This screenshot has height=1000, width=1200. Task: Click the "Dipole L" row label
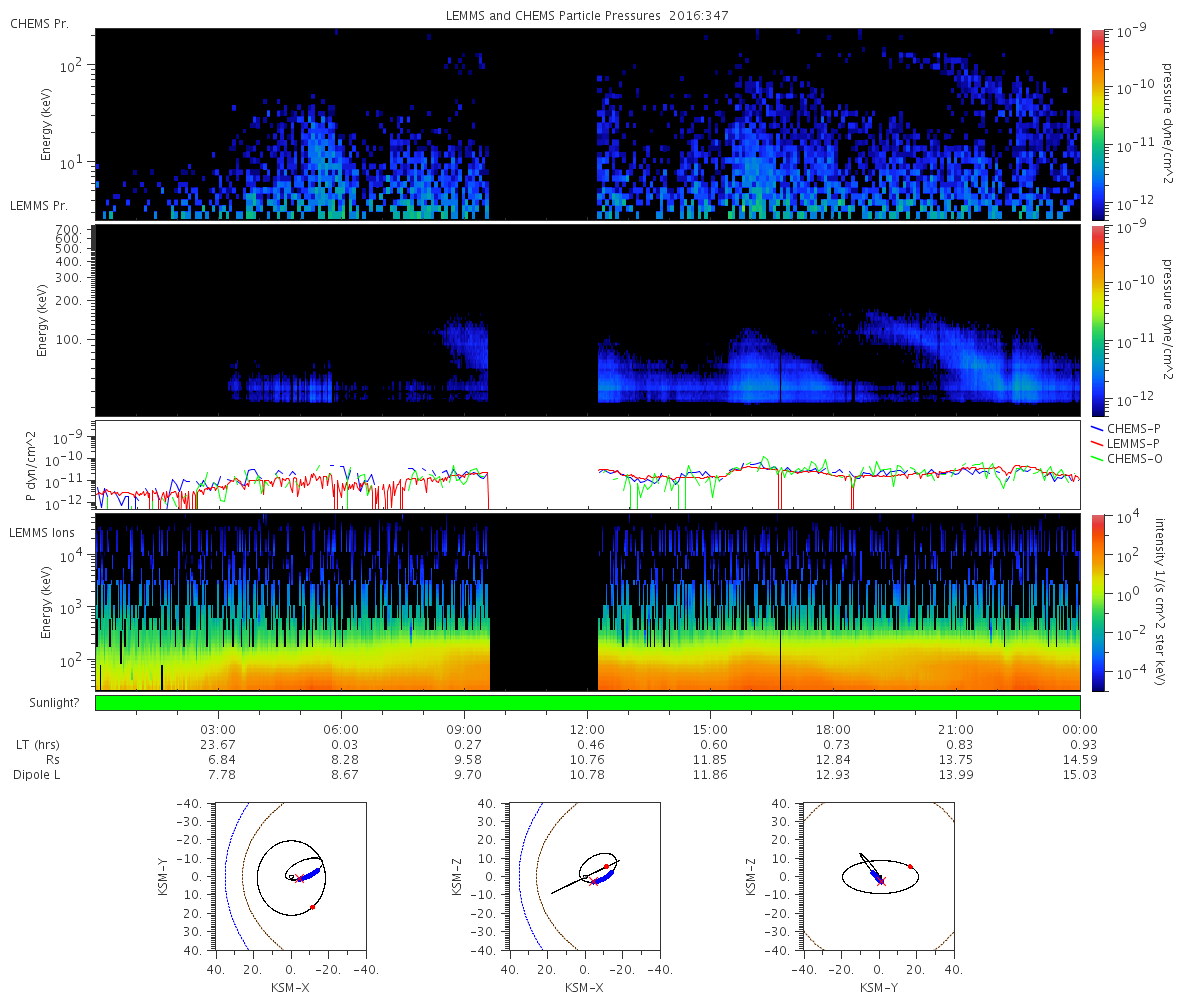[x=38, y=775]
